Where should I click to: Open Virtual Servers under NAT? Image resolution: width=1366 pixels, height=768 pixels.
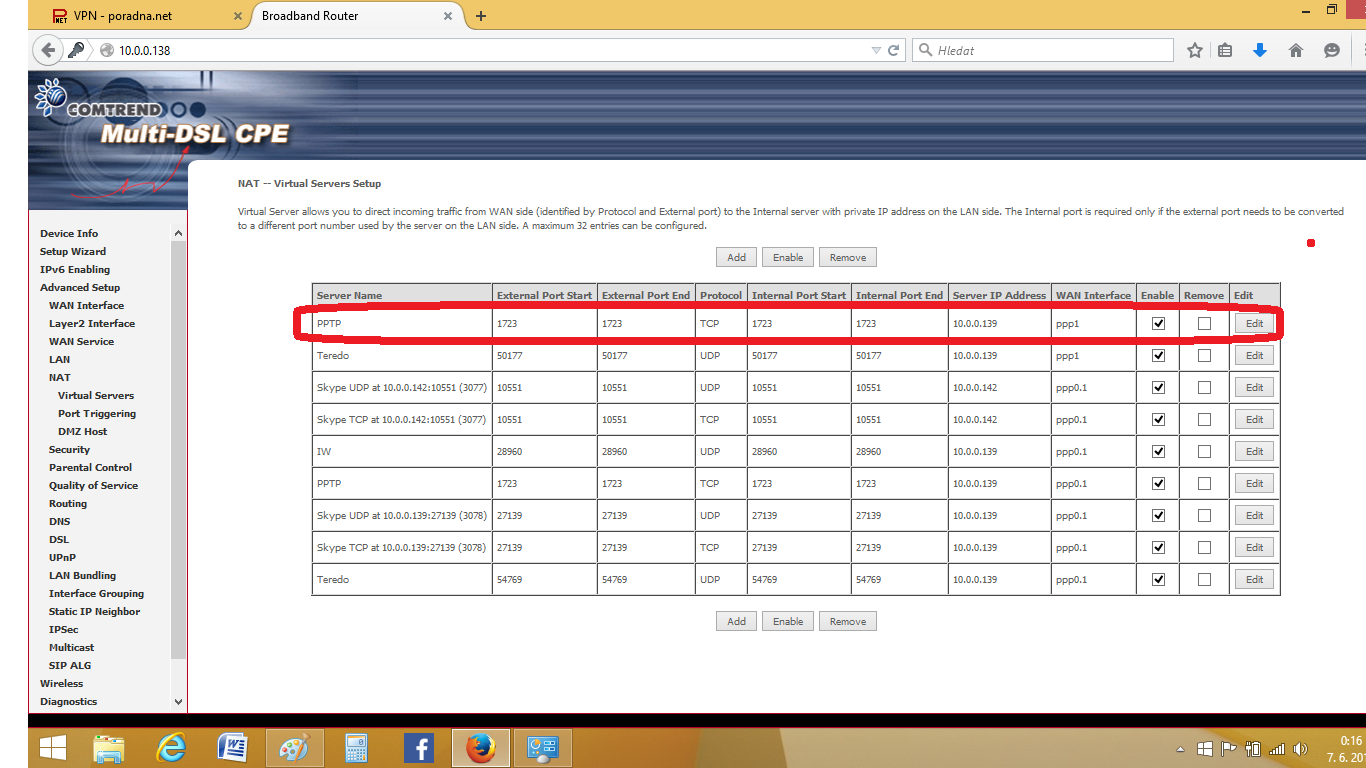point(96,396)
